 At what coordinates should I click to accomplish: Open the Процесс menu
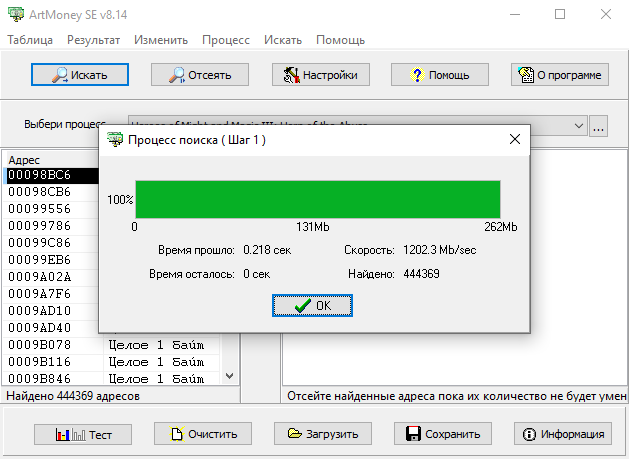226,40
